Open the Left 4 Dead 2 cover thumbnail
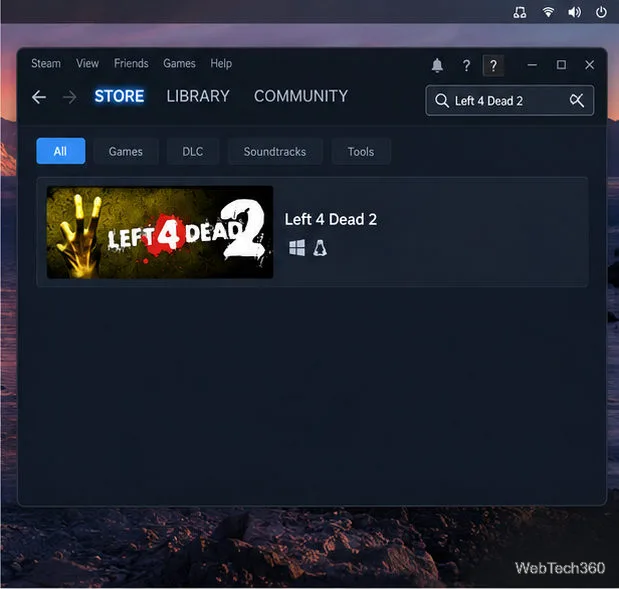 coord(160,232)
